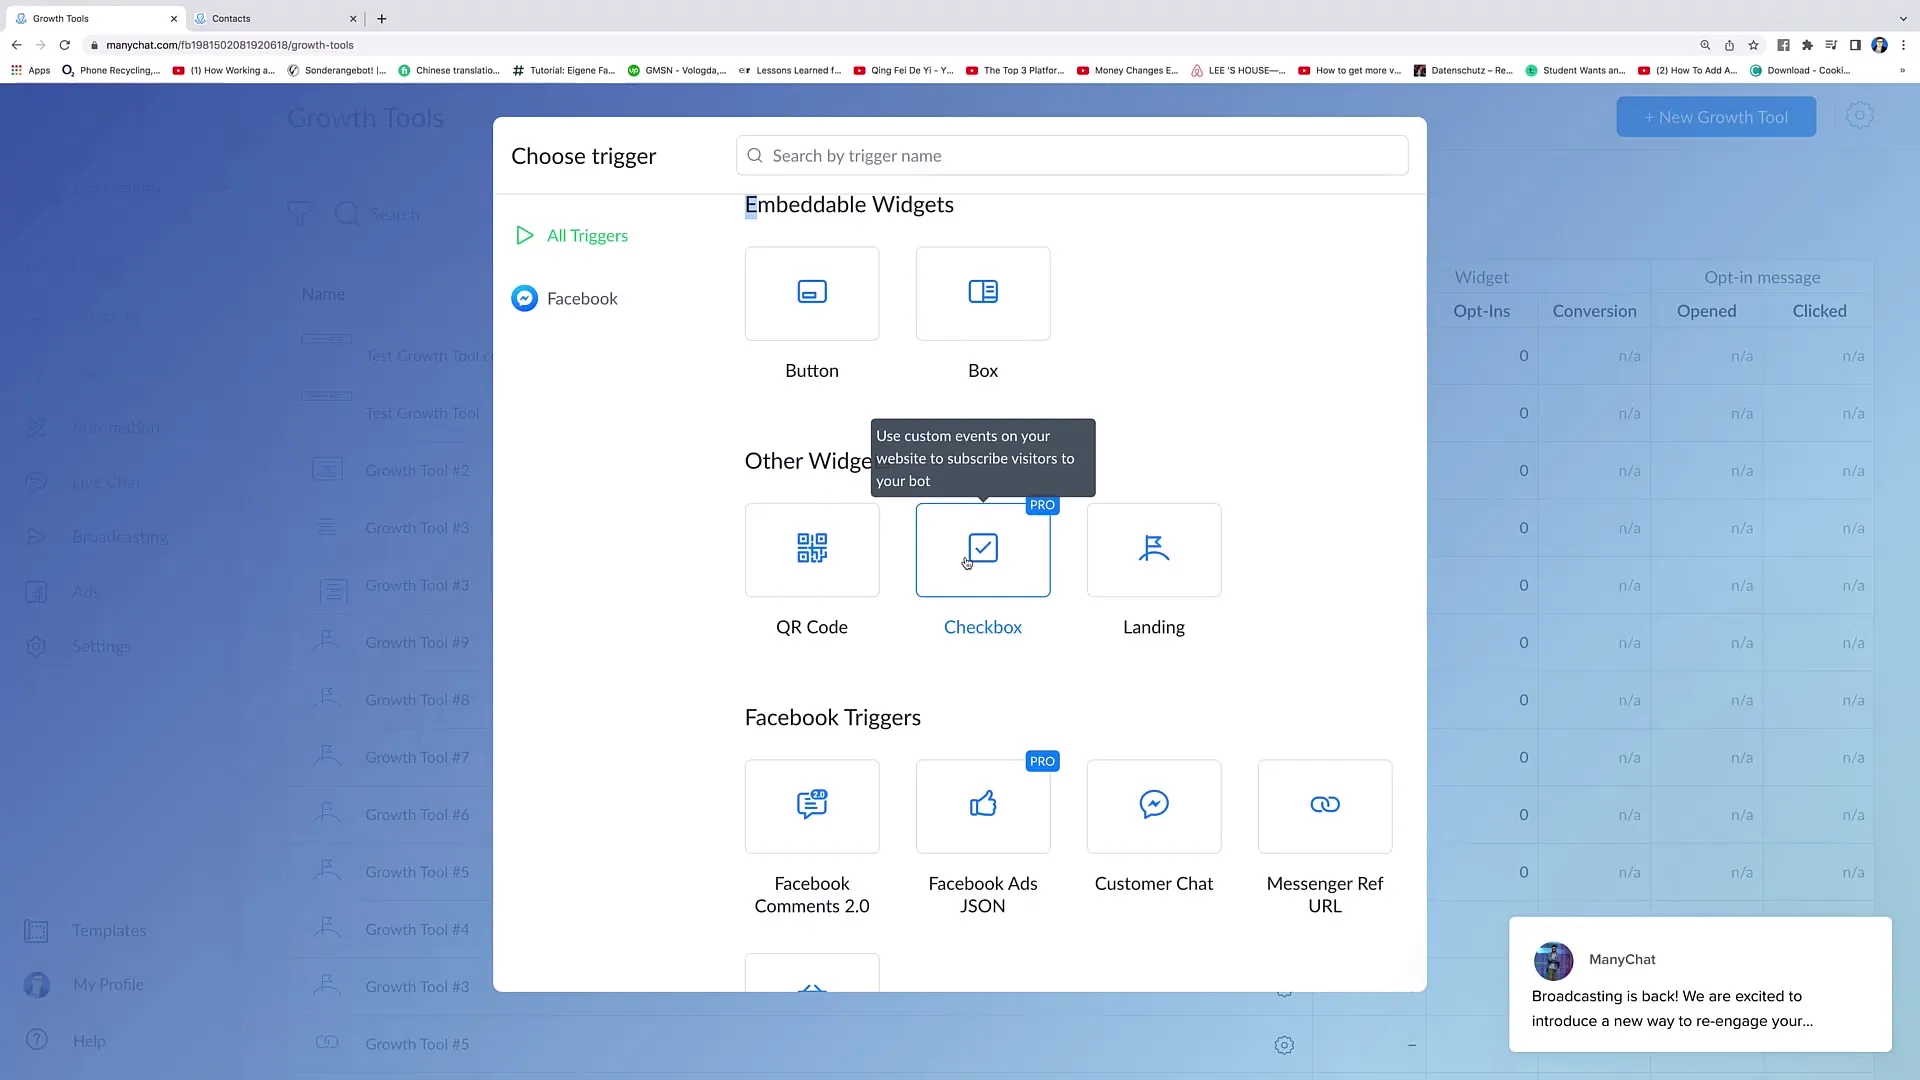Open a new browser tab
Image resolution: width=1920 pixels, height=1080 pixels.
382,18
